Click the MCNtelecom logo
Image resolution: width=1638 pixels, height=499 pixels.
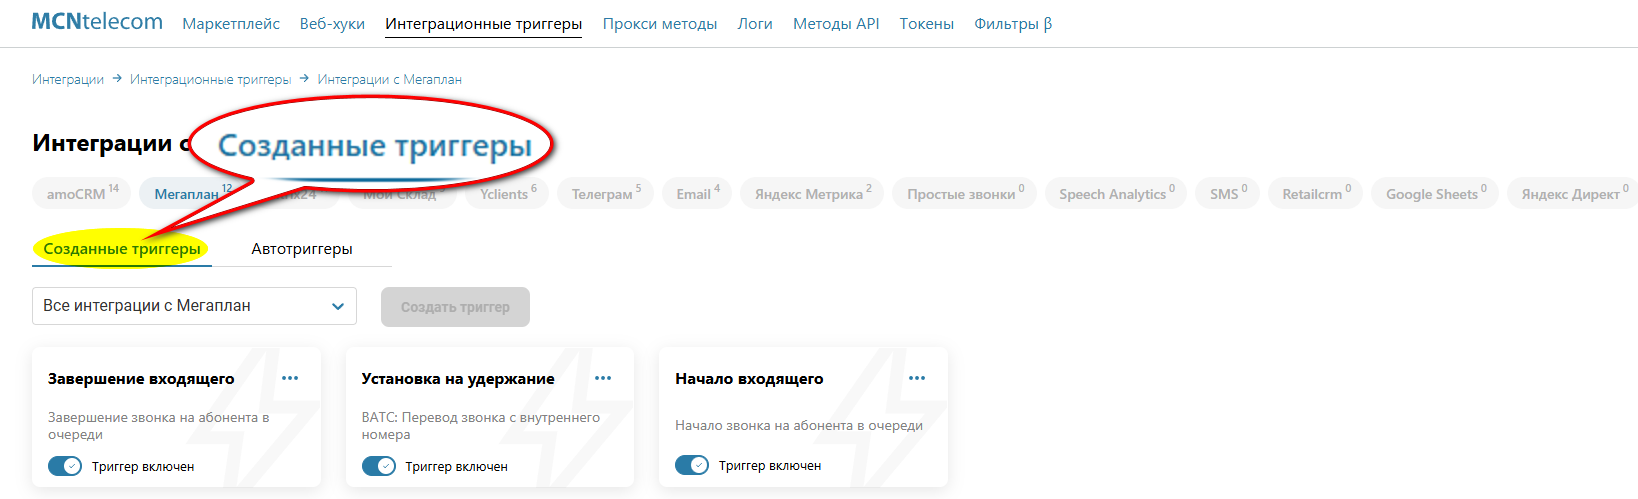[97, 22]
